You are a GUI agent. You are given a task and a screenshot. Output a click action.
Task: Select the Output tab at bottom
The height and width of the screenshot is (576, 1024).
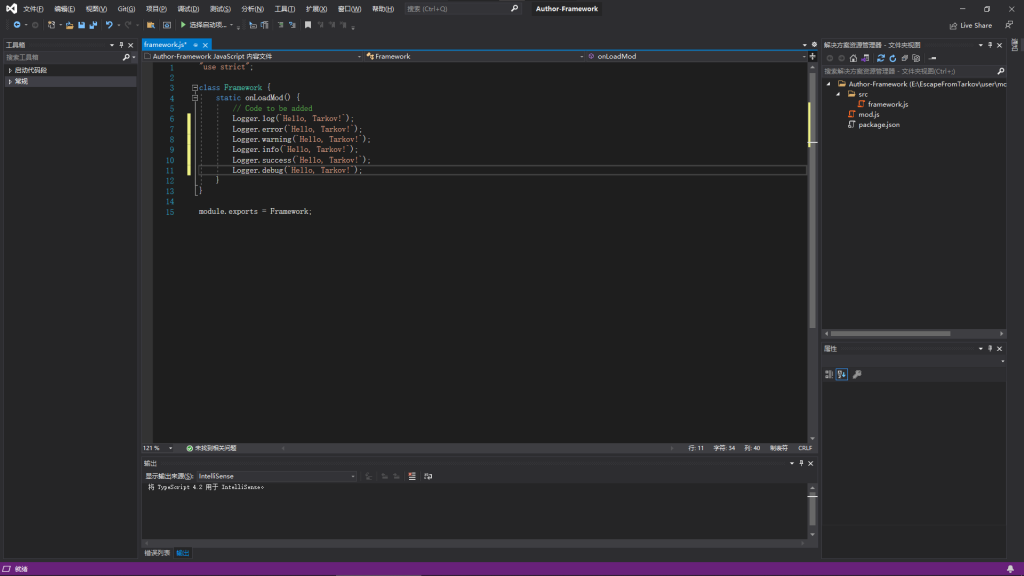(183, 553)
